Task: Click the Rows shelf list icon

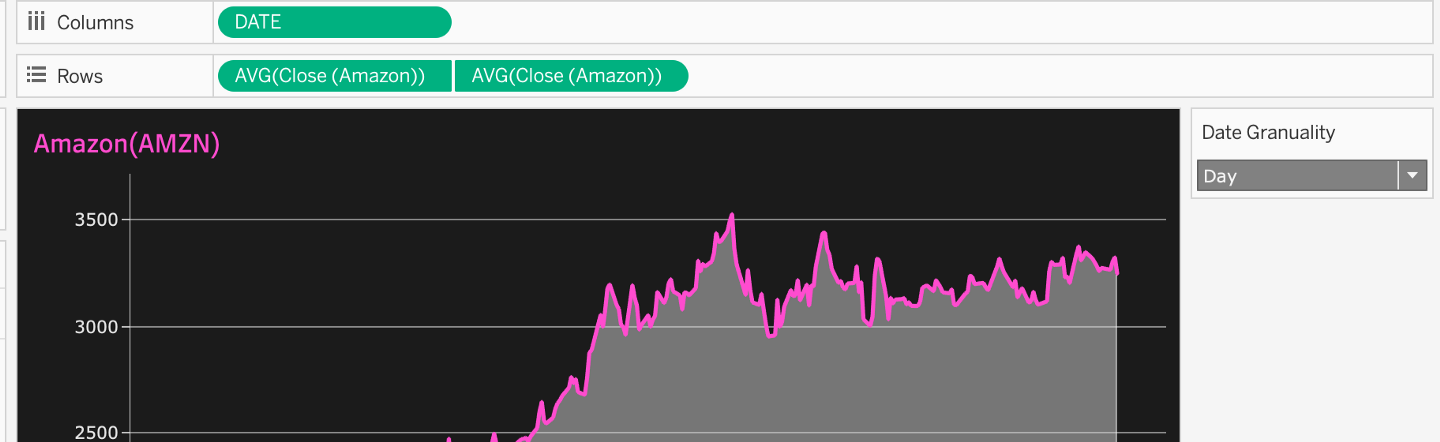Action: [x=37, y=76]
